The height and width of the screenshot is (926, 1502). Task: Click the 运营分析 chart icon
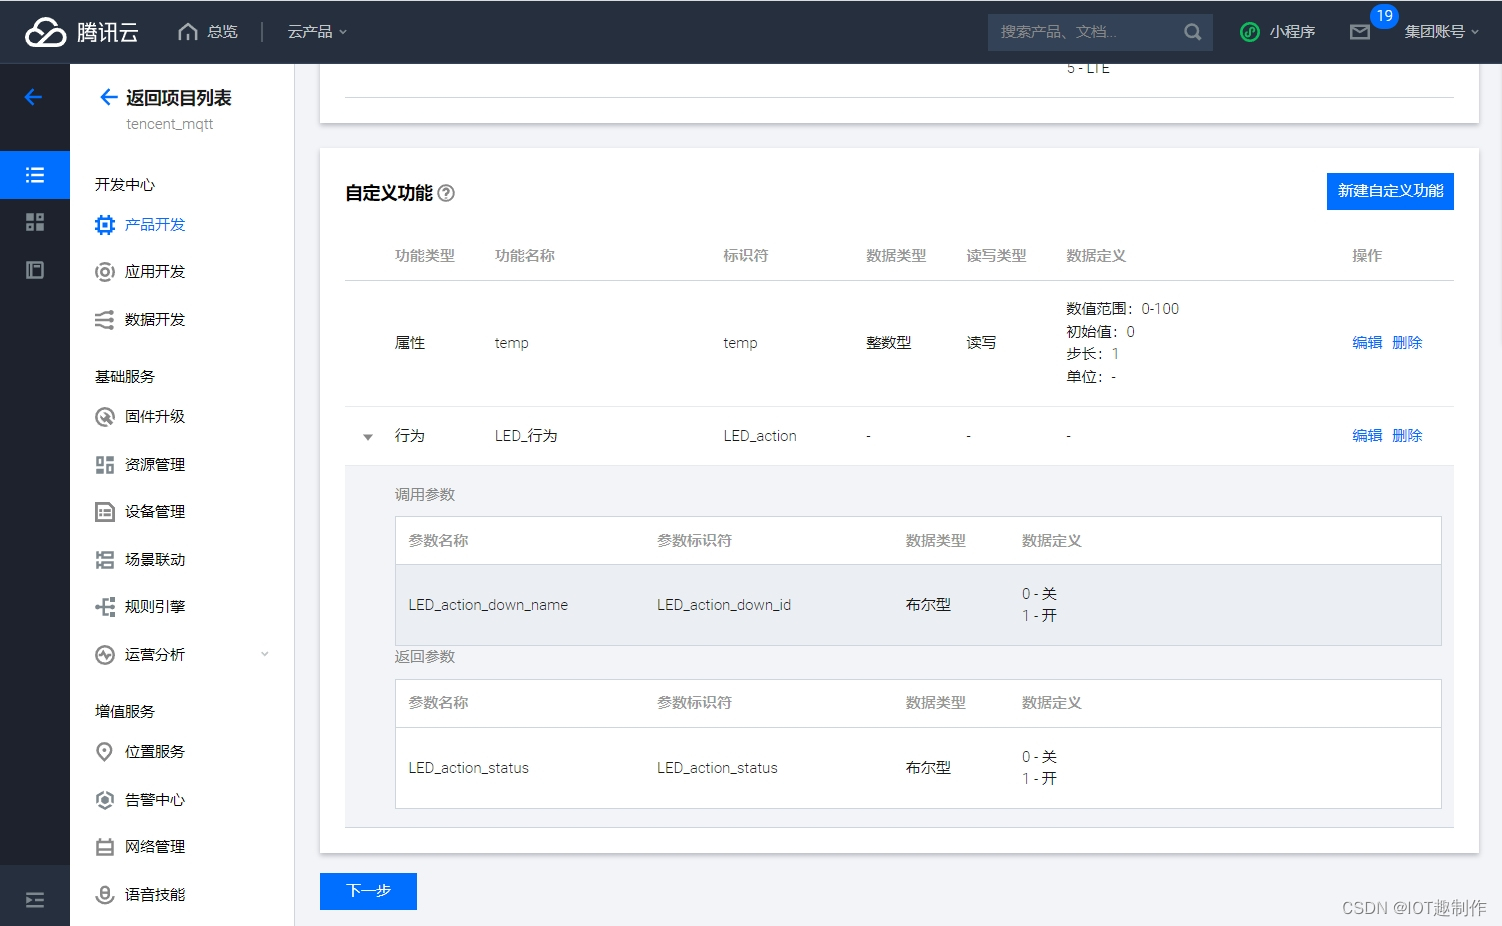click(x=105, y=655)
